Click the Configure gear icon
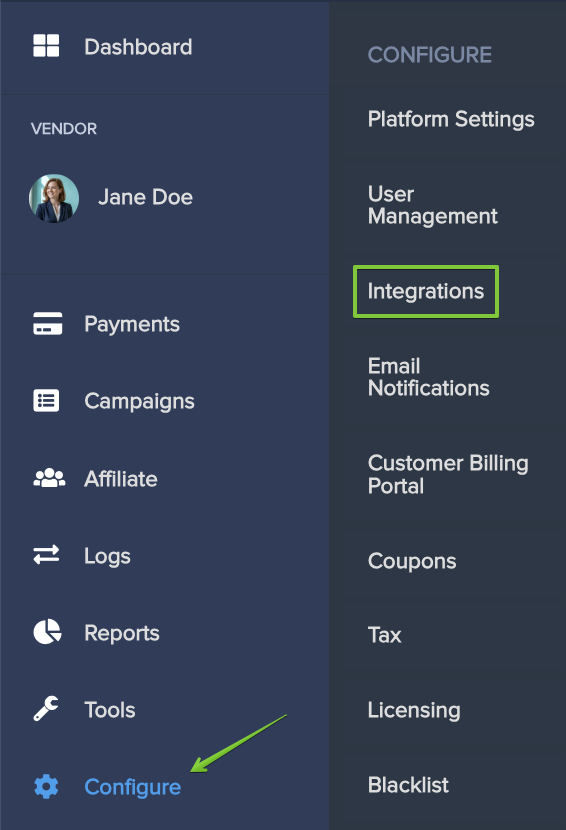566x830 pixels. [x=46, y=787]
